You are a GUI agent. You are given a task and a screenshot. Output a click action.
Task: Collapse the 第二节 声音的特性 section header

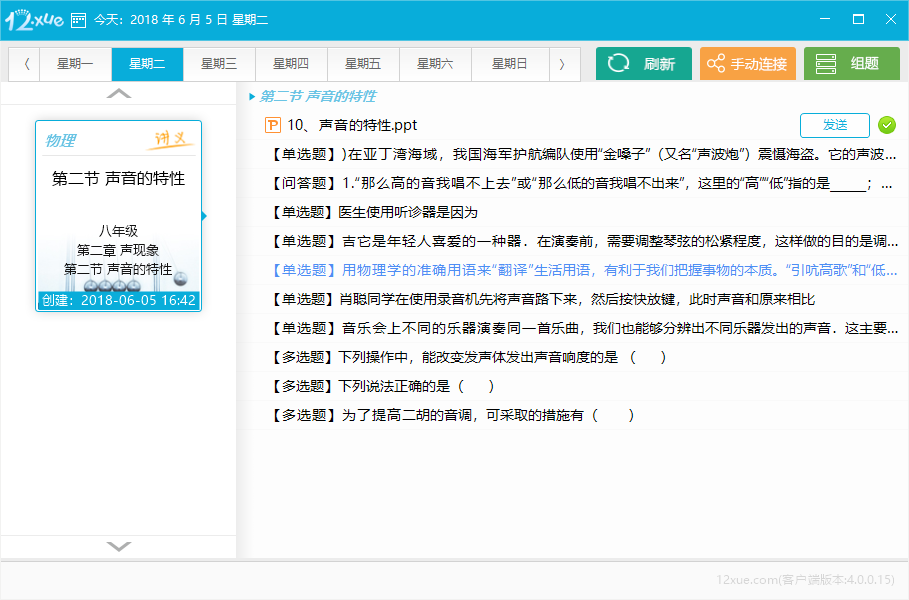point(252,97)
